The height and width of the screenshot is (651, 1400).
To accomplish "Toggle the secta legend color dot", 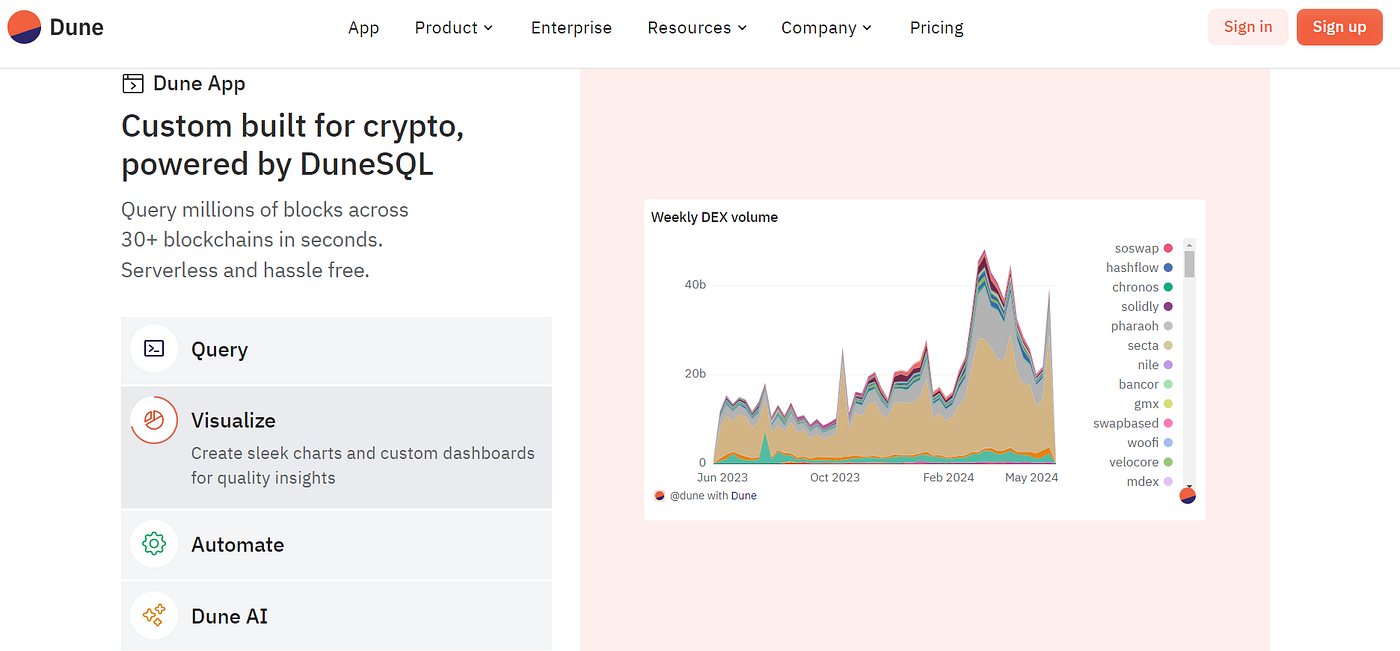I will pos(1168,346).
